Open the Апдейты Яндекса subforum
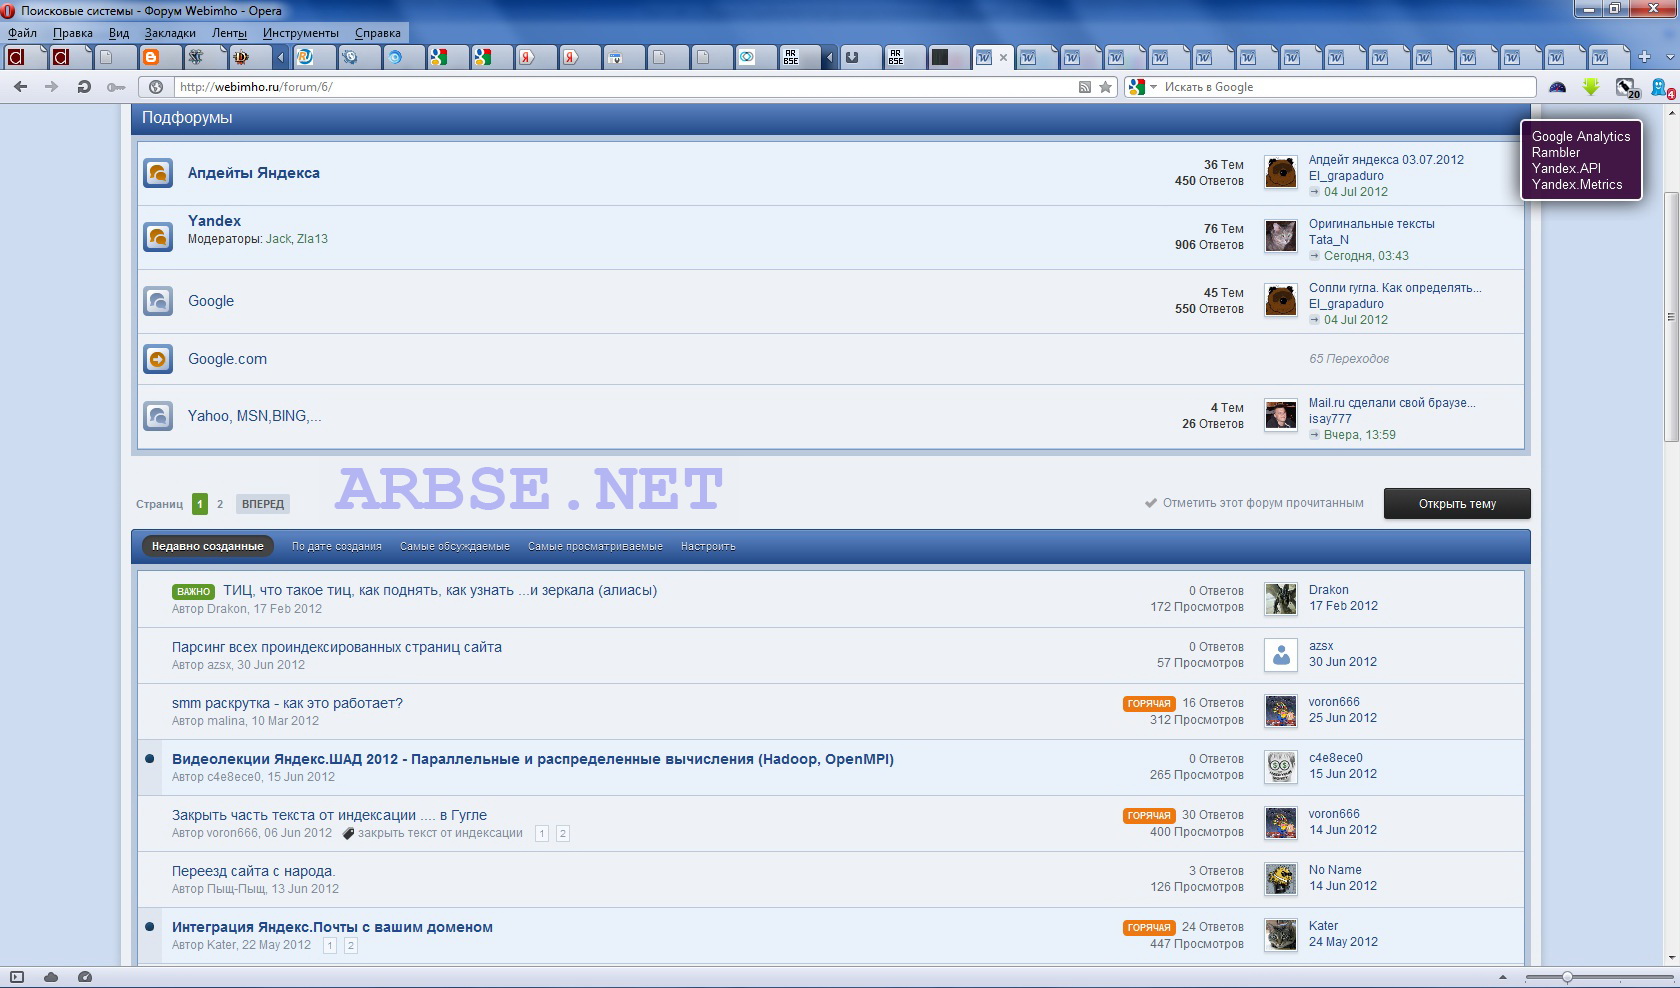 coord(254,173)
